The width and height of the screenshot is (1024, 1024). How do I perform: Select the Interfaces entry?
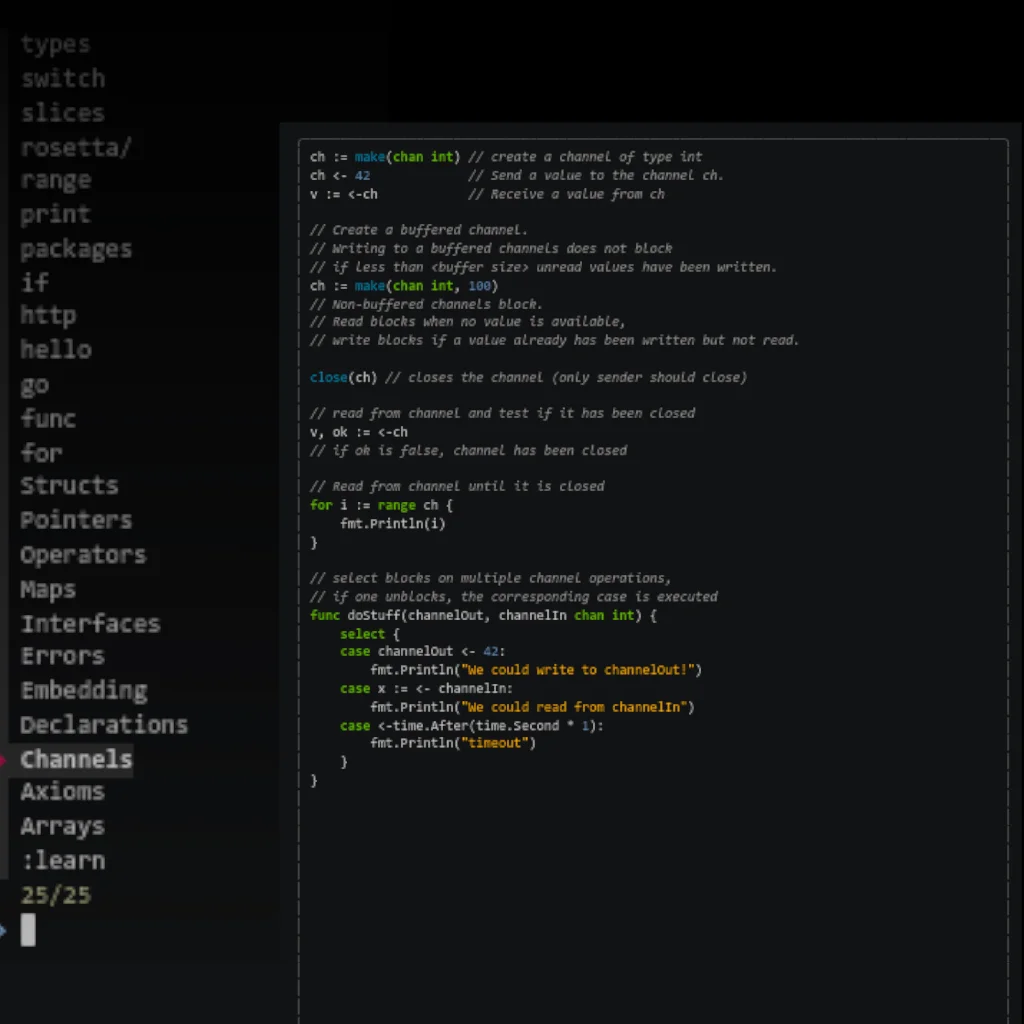91,623
